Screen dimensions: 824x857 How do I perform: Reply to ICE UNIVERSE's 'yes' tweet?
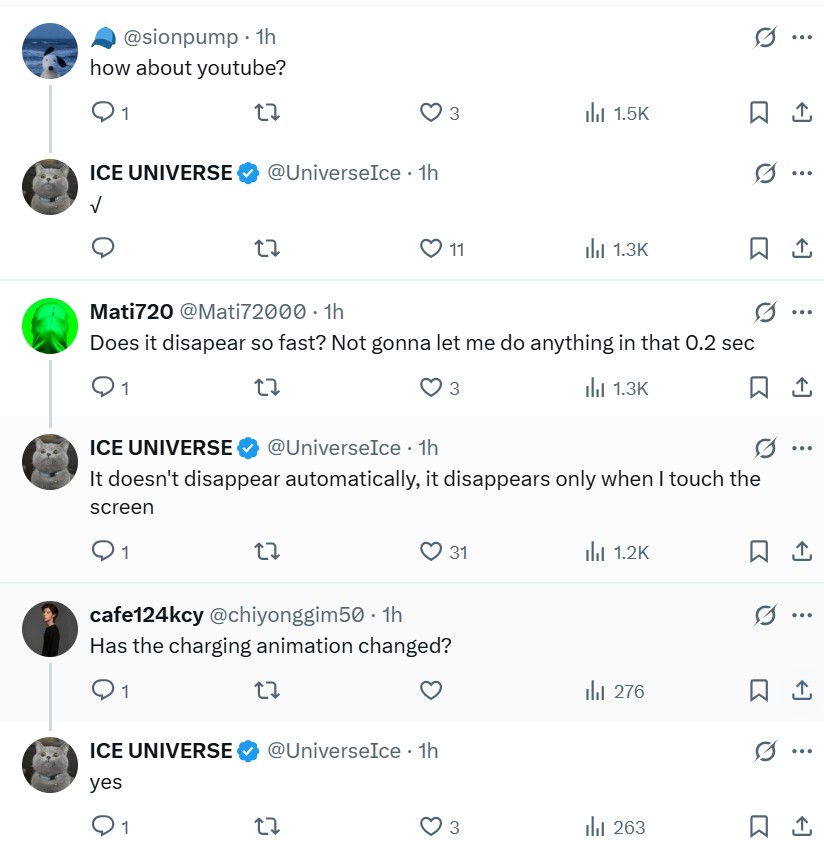pyautogui.click(x=104, y=827)
